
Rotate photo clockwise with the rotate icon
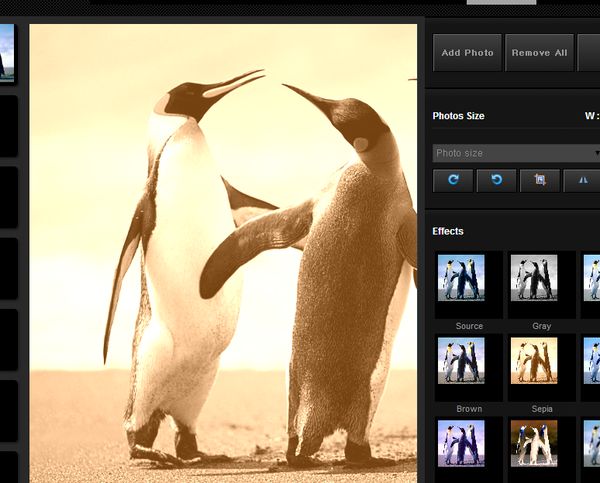coord(453,180)
